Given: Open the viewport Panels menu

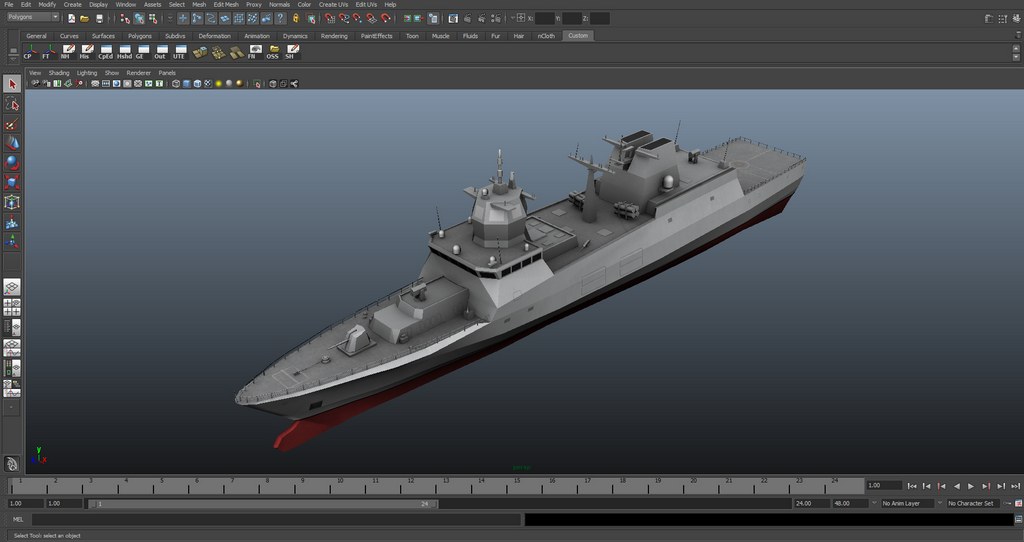Looking at the screenshot, I should click(167, 73).
